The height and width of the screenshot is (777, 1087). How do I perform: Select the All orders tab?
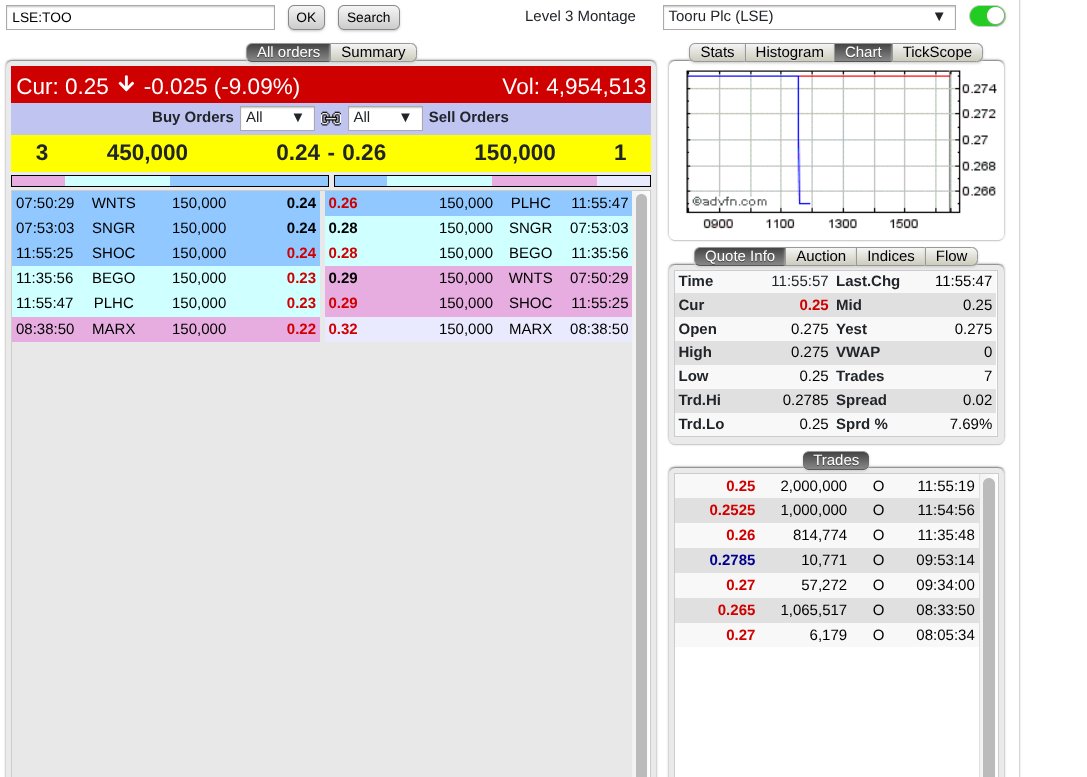(x=288, y=52)
